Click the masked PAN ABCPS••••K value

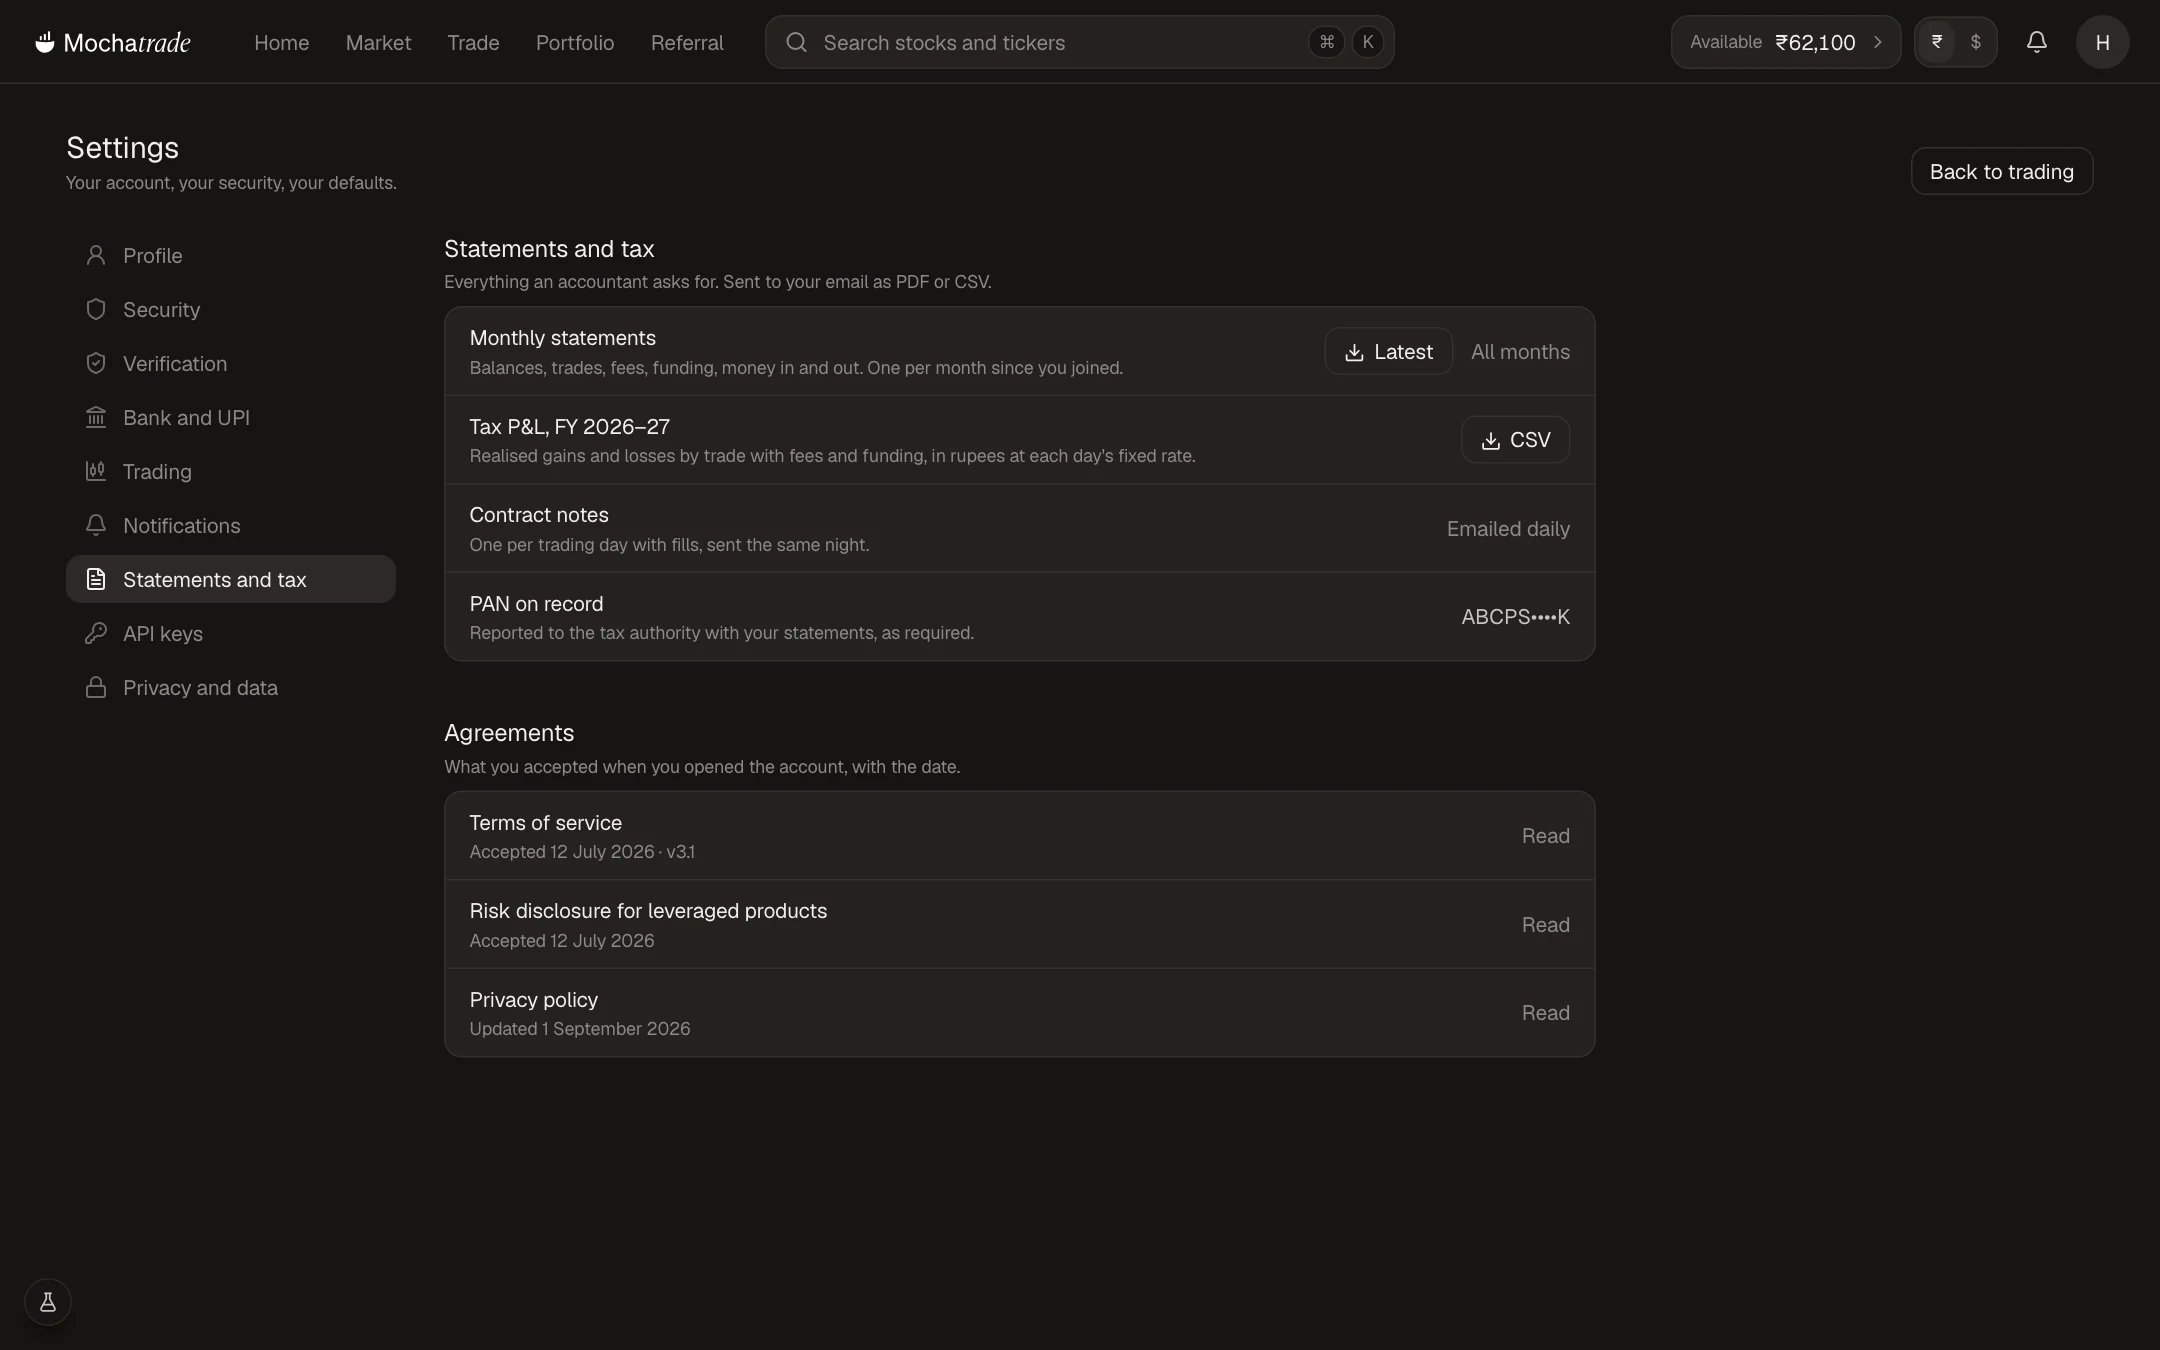(1515, 617)
